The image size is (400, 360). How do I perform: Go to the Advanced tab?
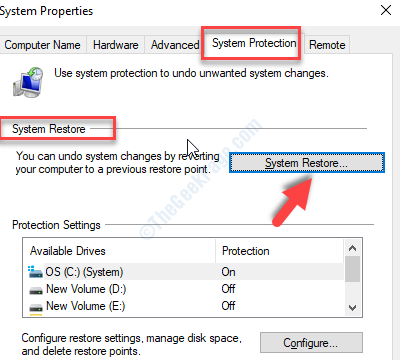pos(173,45)
